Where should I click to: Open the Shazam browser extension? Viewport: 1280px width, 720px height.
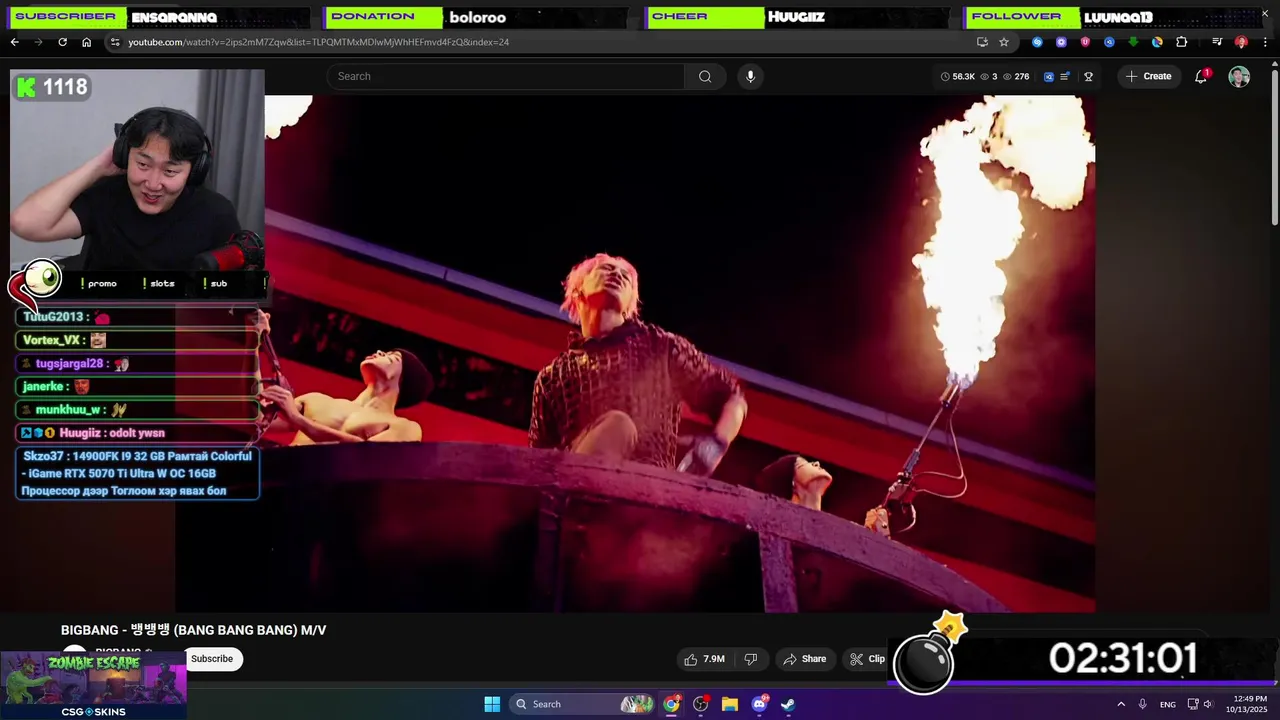tap(1037, 42)
